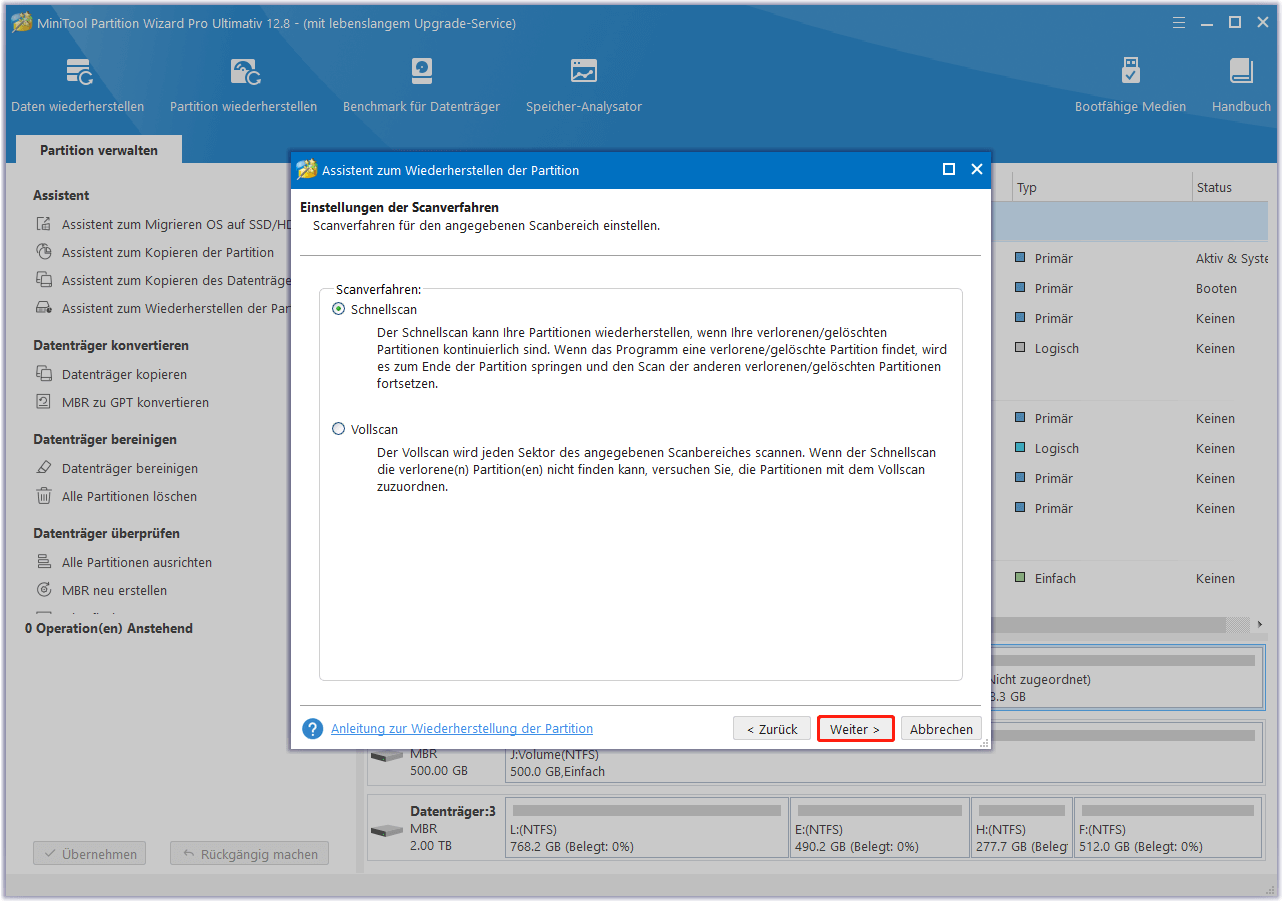1283x902 pixels.
Task: Select the Schnellscan radio button
Action: pos(338,309)
